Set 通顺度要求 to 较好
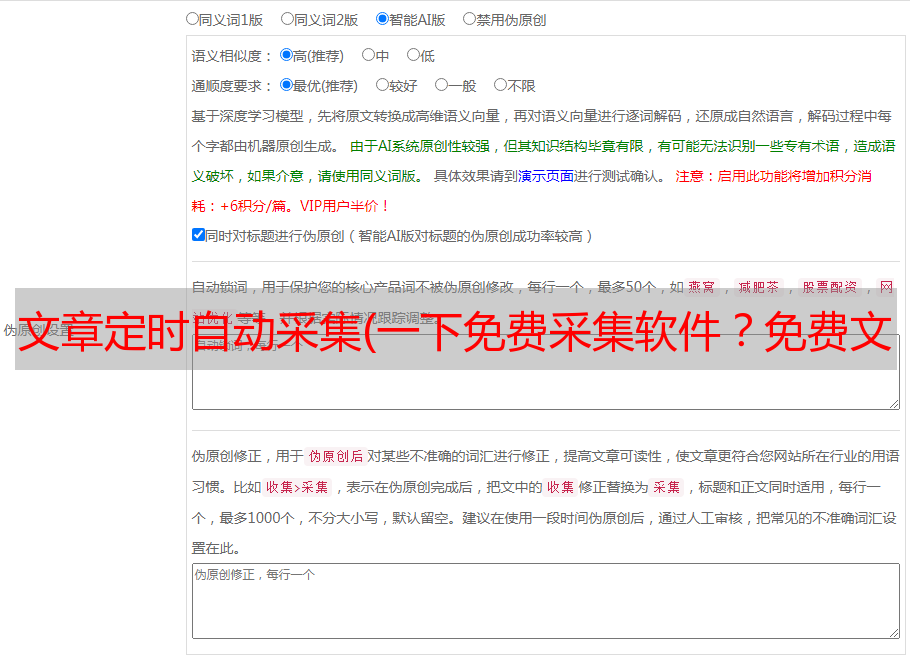 click(x=382, y=85)
